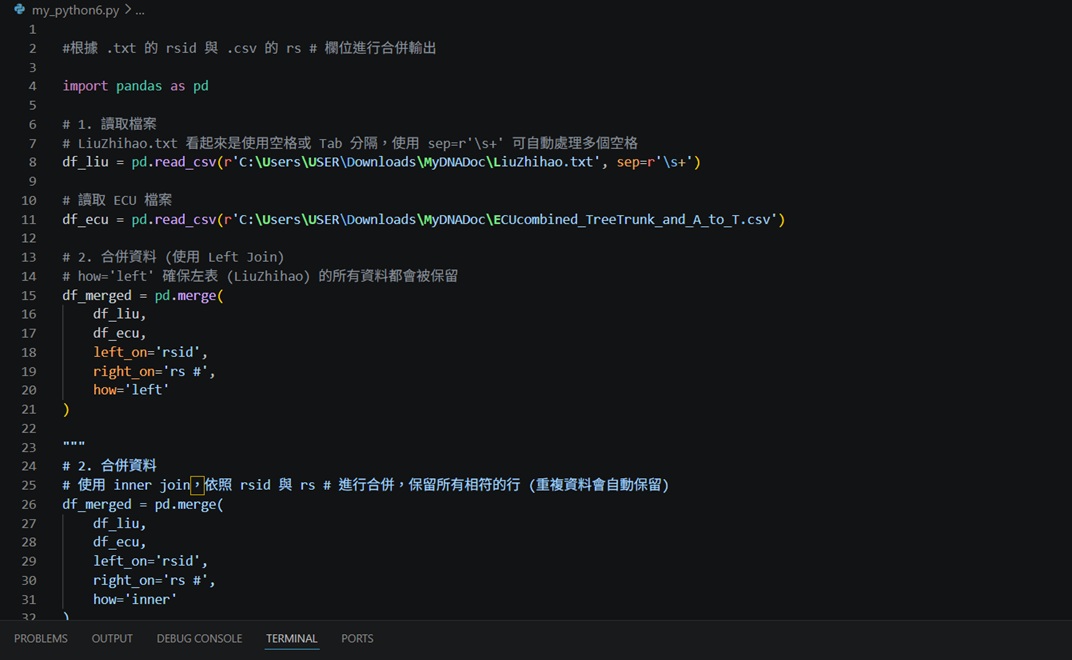Place cursor on 'import pandas as pd'

pos(135,86)
